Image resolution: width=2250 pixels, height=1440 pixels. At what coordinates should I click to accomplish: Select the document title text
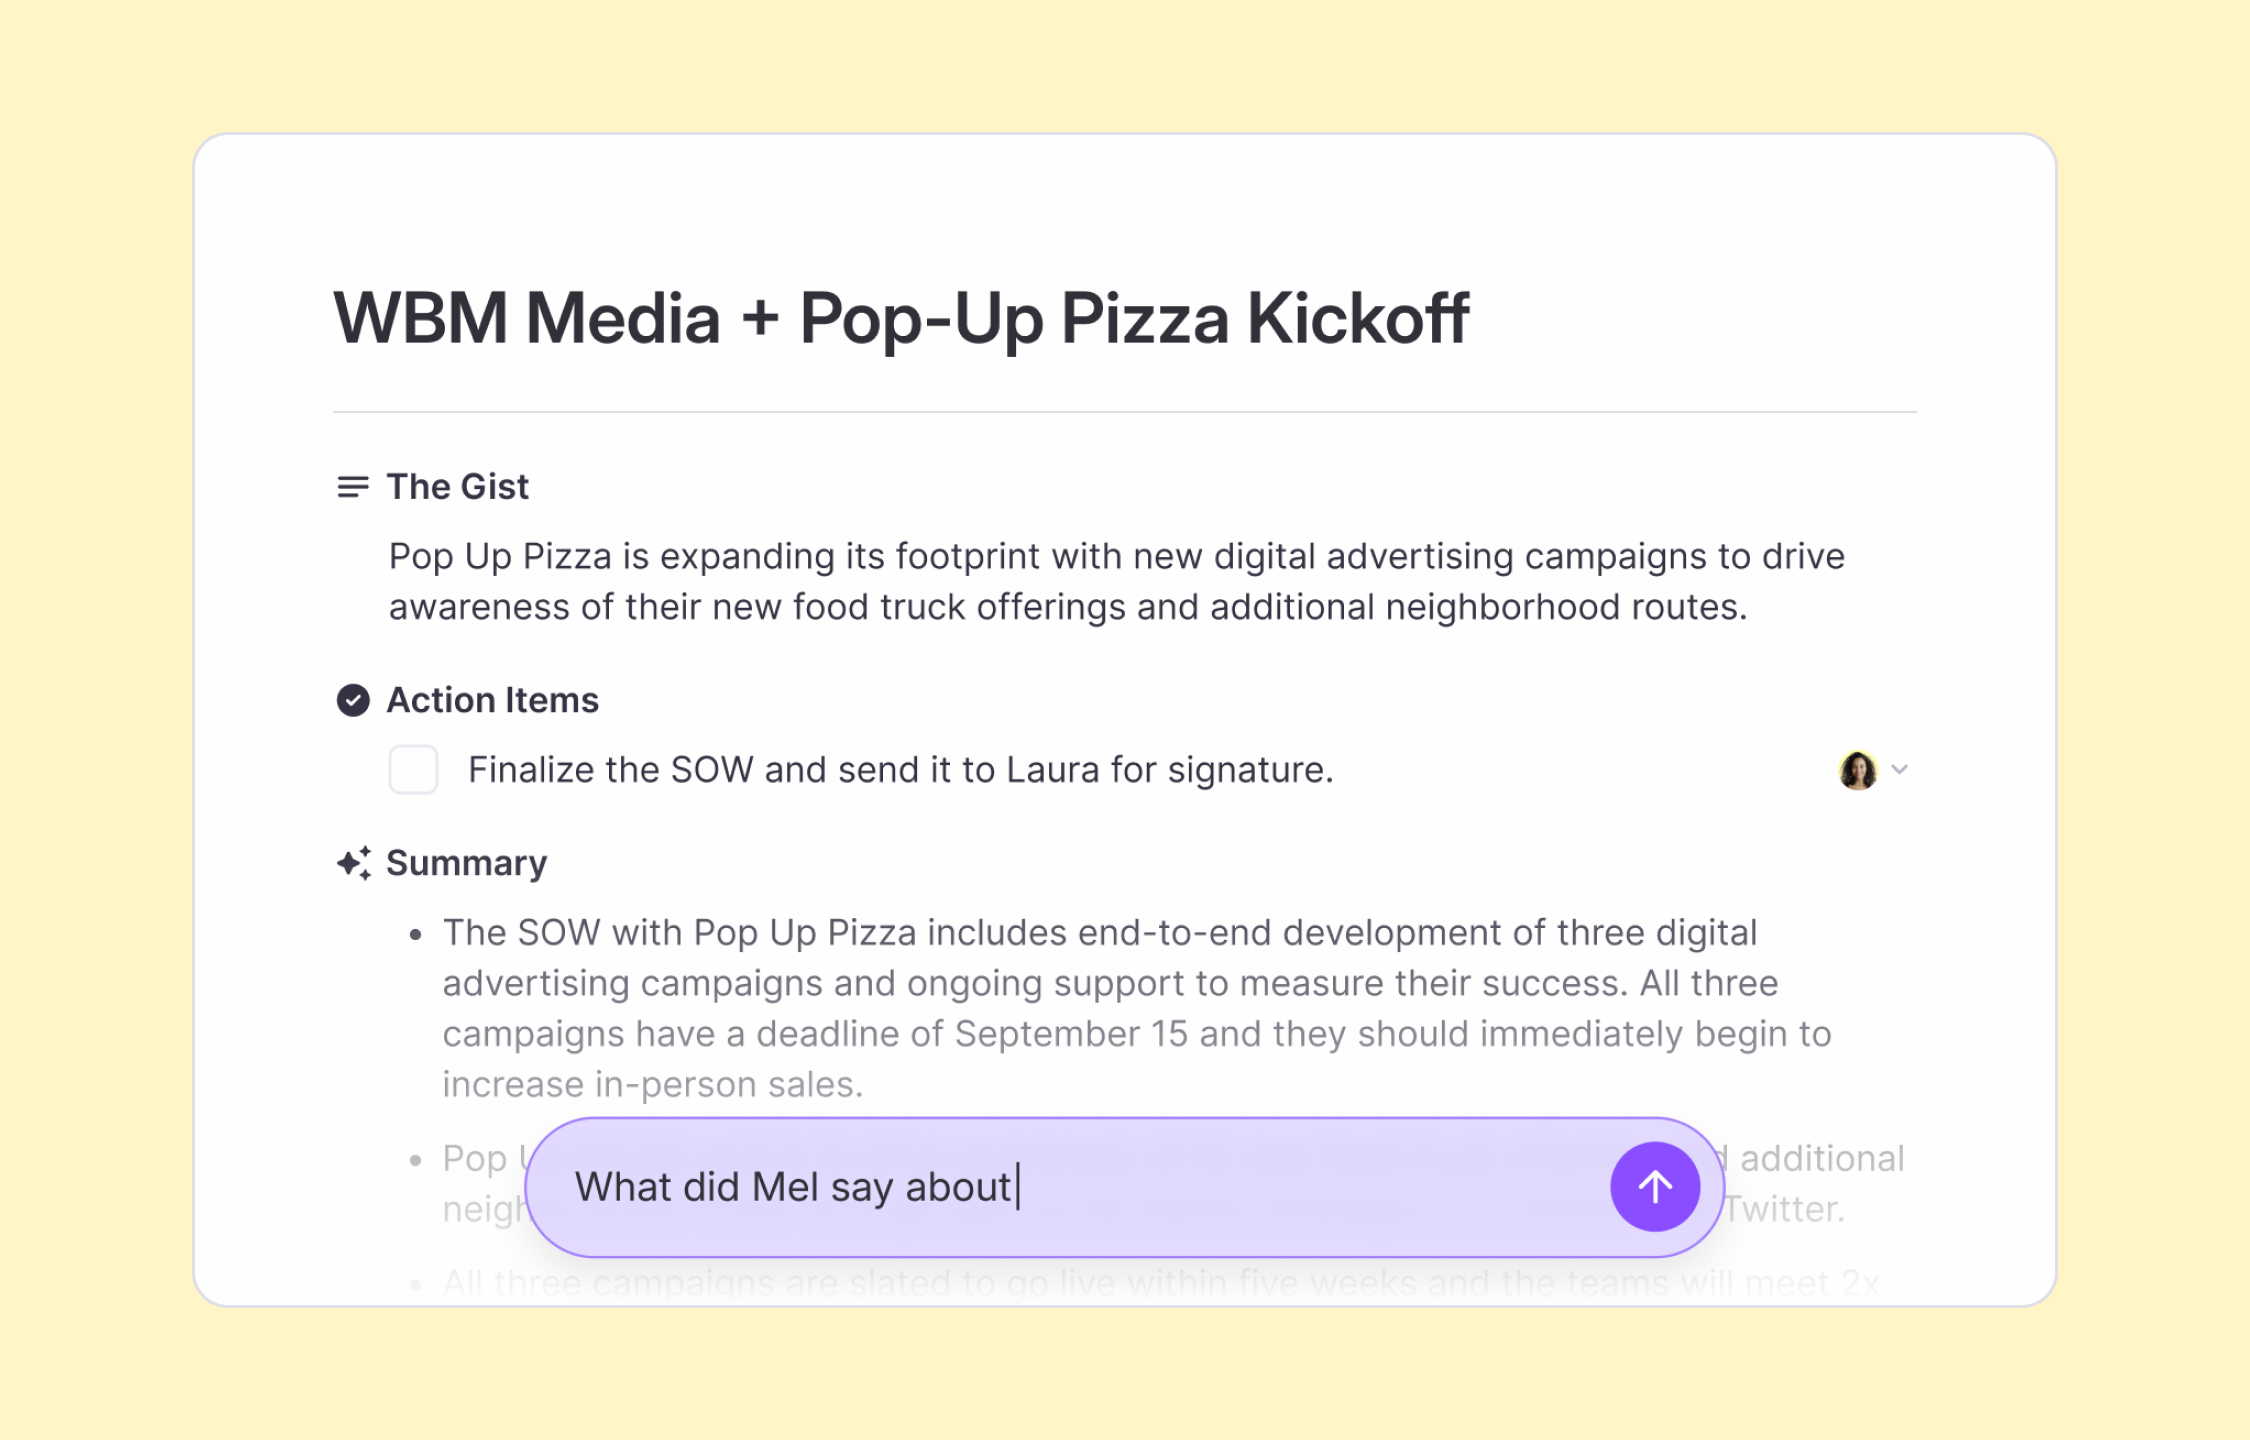pos(901,319)
